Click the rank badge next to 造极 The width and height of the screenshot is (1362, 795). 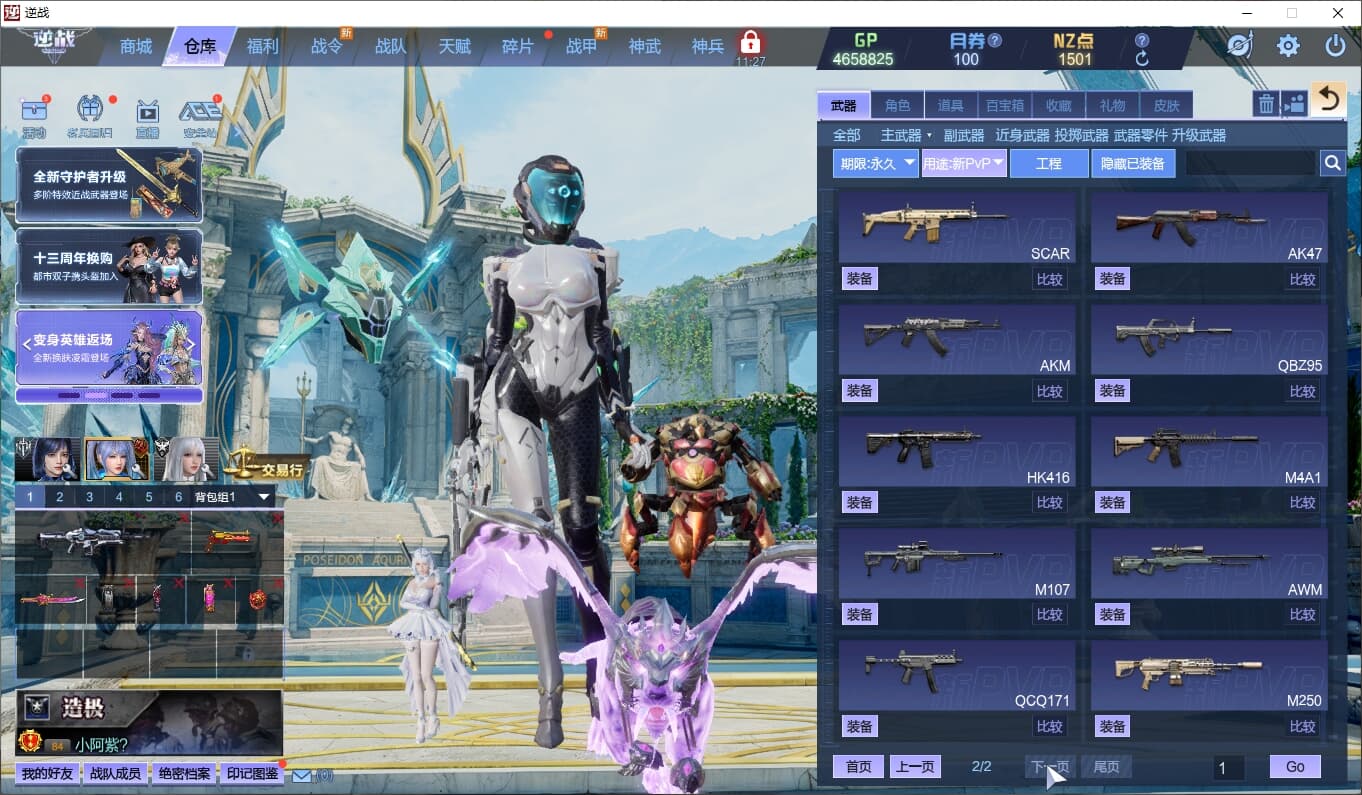[37, 708]
